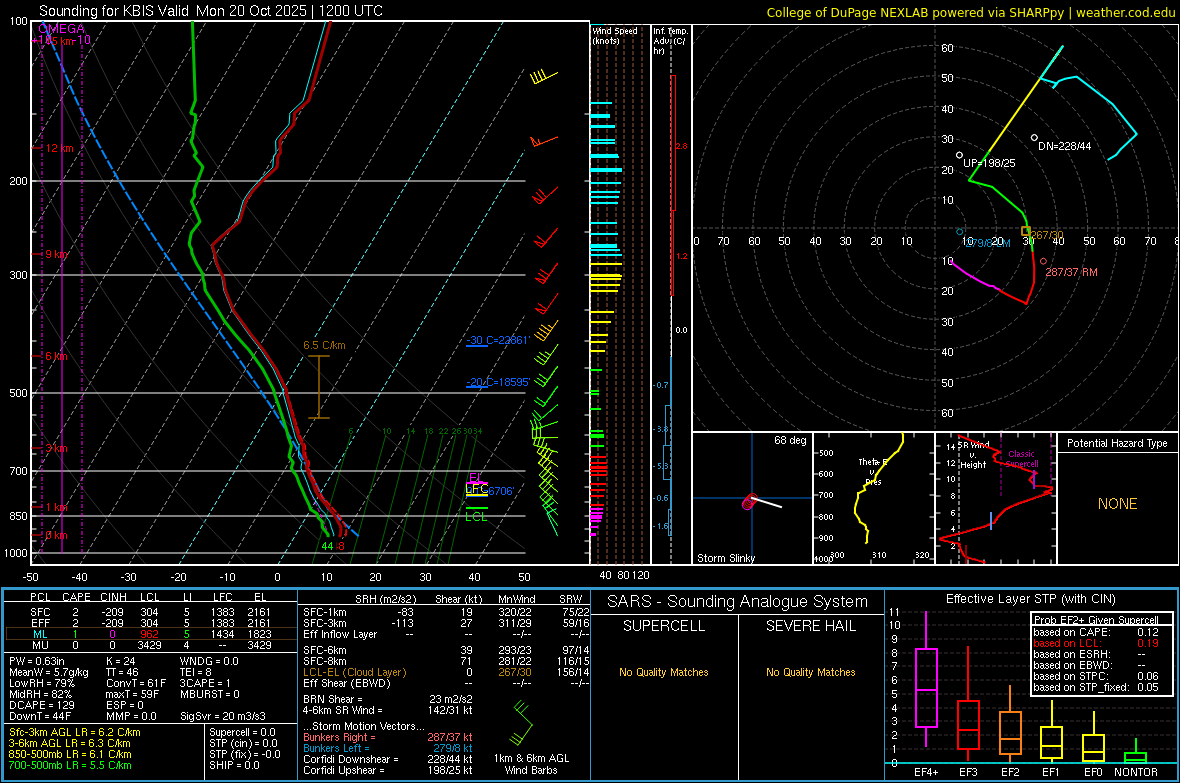Click the magenta 'OMEGA' label

coord(62,29)
